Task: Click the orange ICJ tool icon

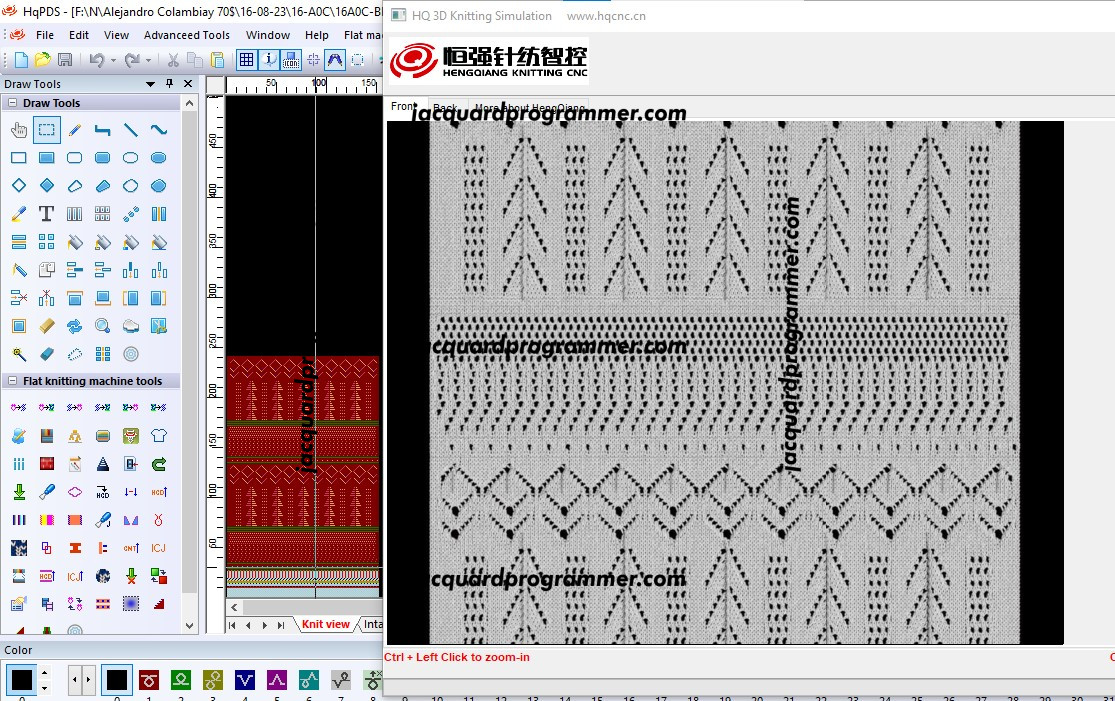Action: (159, 548)
